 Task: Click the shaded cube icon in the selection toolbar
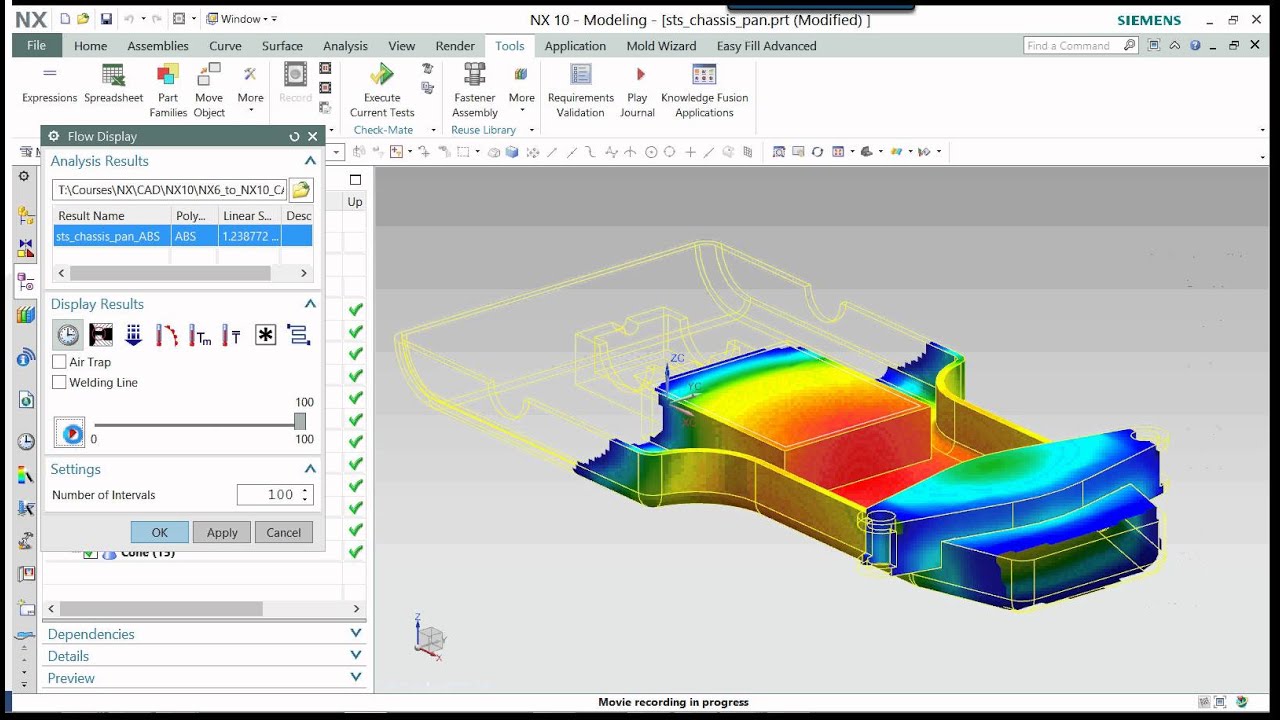(x=512, y=152)
